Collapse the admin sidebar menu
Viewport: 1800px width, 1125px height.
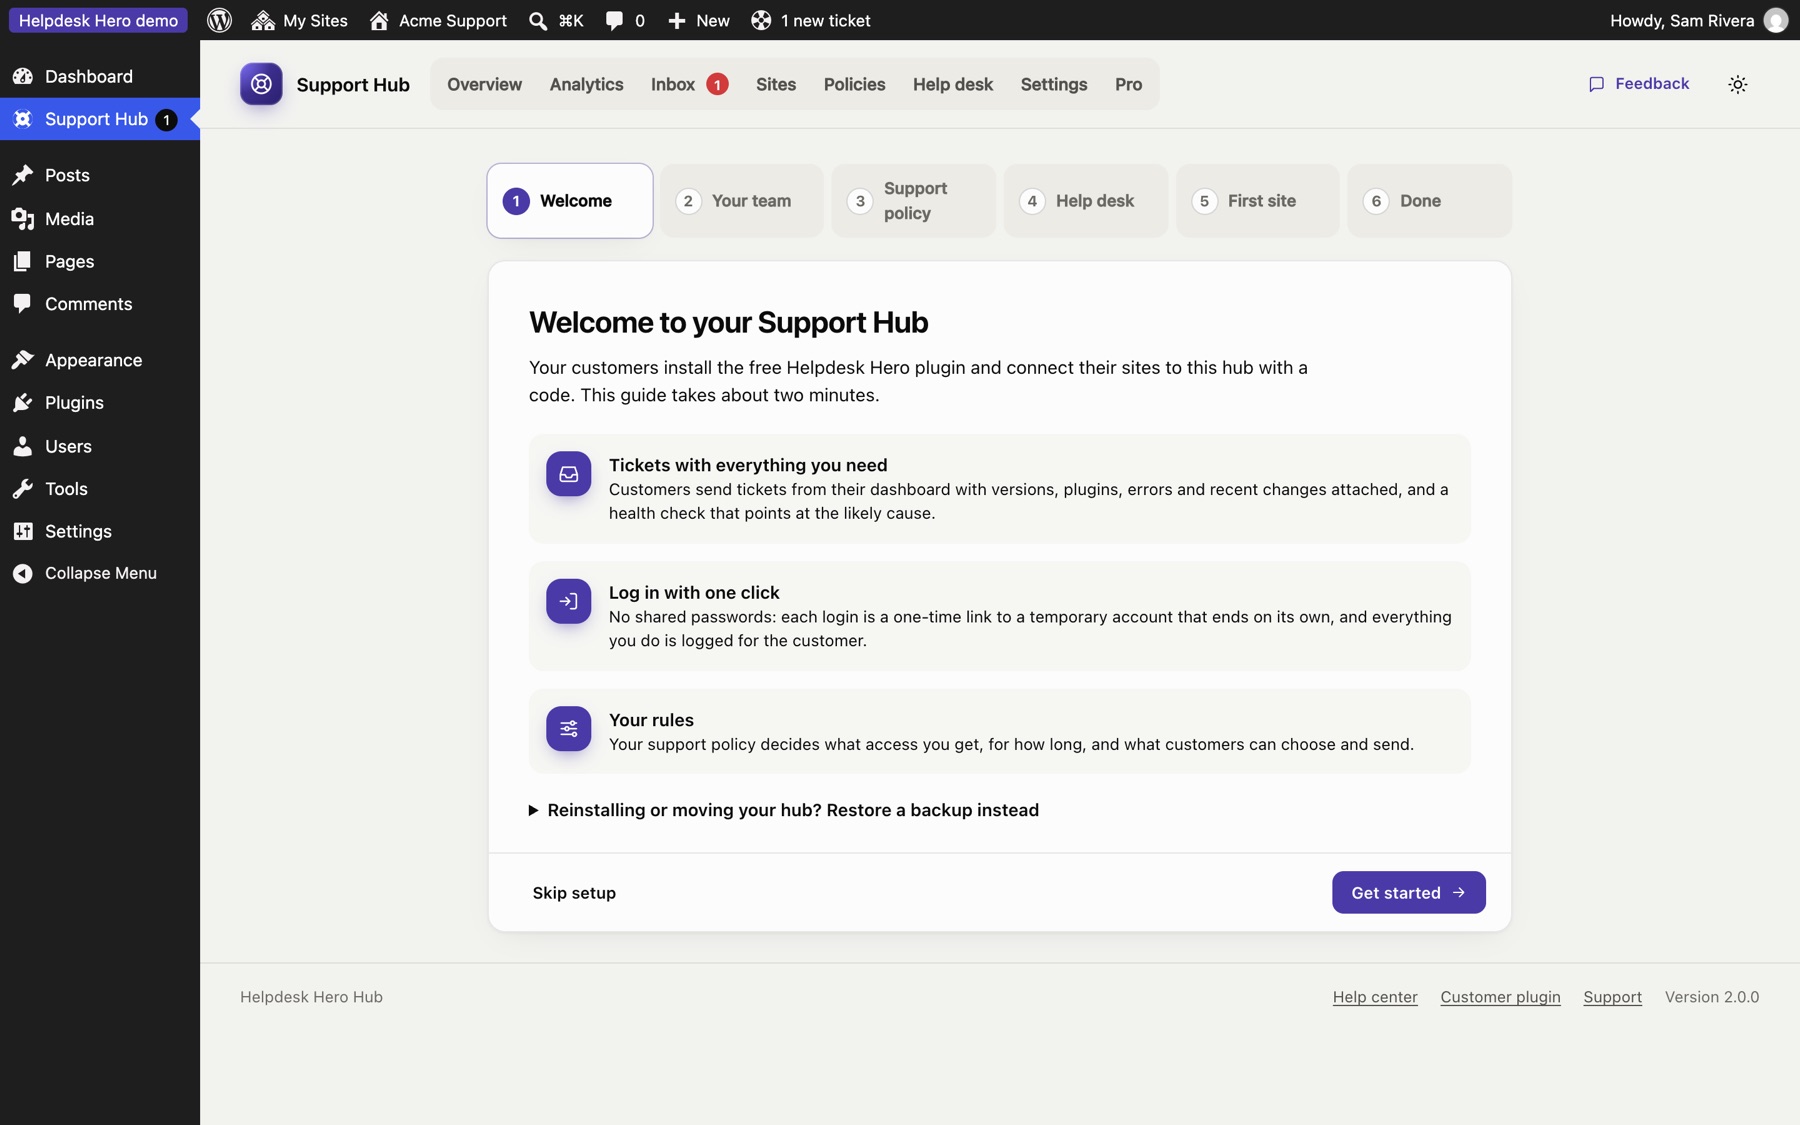click(100, 573)
